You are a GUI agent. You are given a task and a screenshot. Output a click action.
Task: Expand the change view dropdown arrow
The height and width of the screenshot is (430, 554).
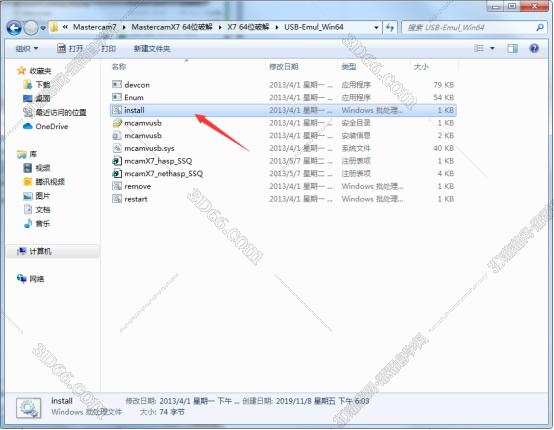(492, 48)
